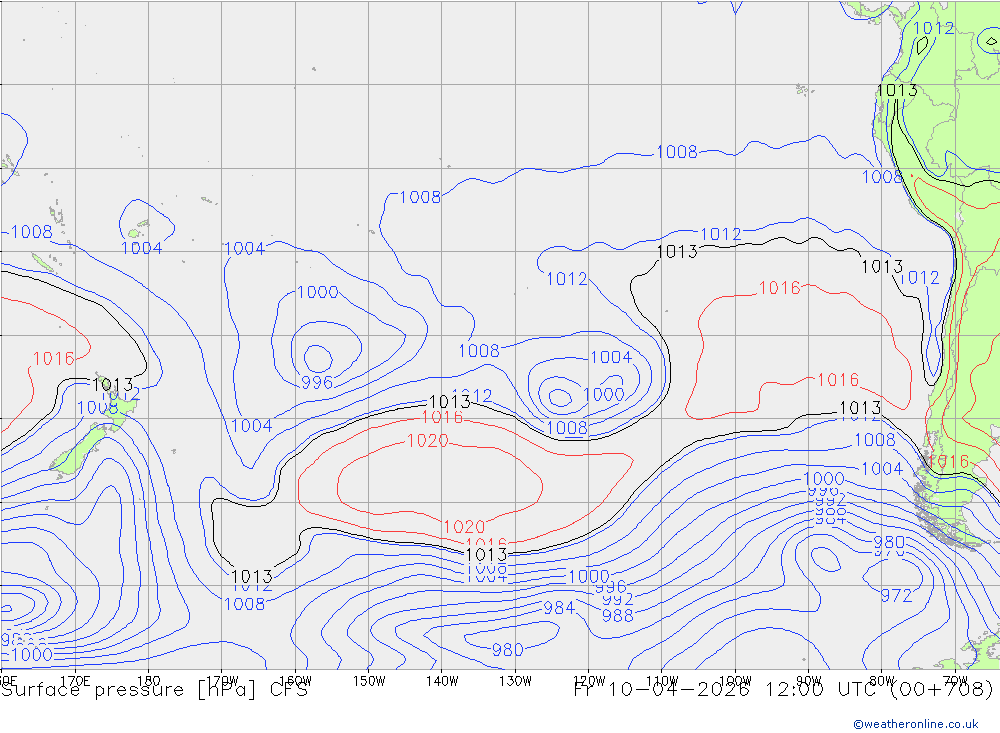Click the red "1016" label west of New Zealand
The height and width of the screenshot is (733, 1000).
54,359
